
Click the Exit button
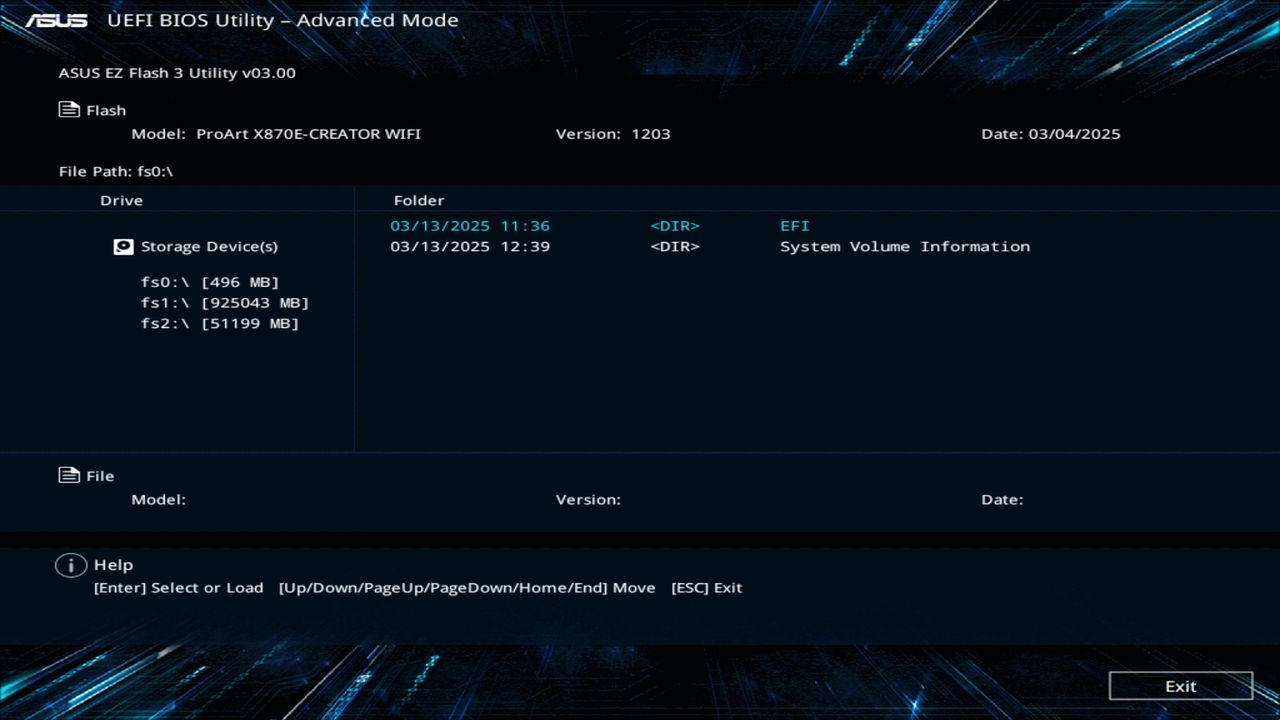[x=1181, y=686]
